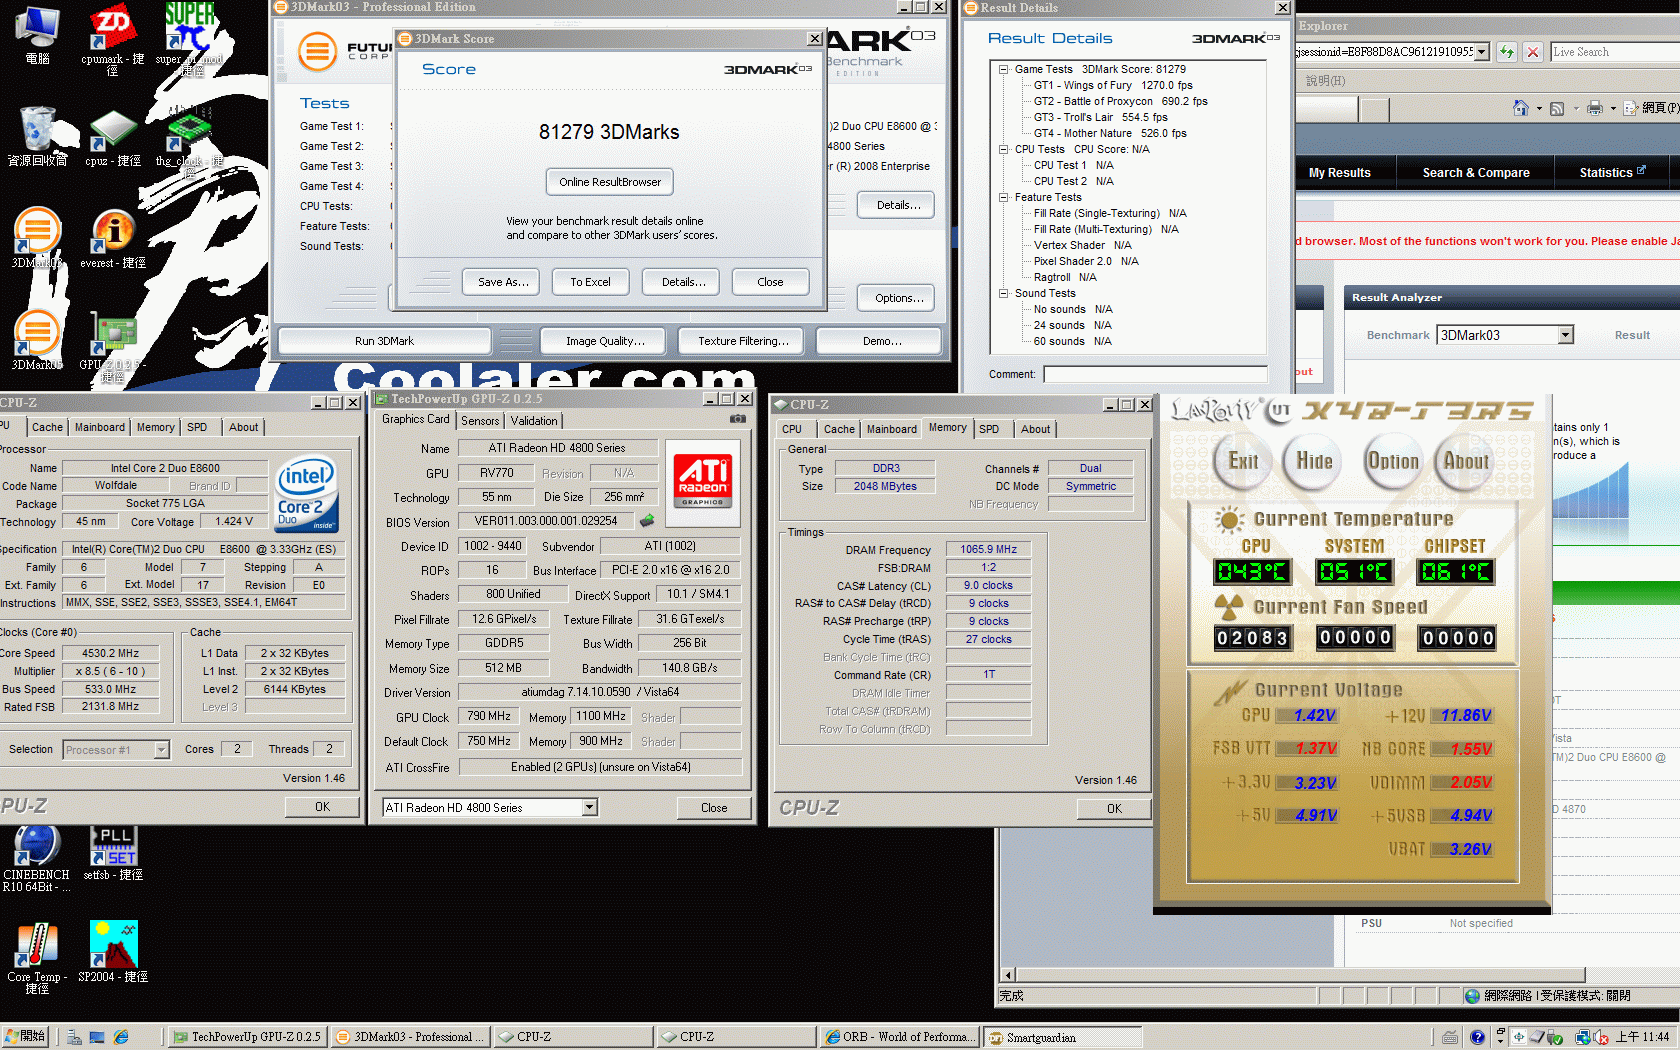Open the 電腦 desktop icon

point(37,35)
